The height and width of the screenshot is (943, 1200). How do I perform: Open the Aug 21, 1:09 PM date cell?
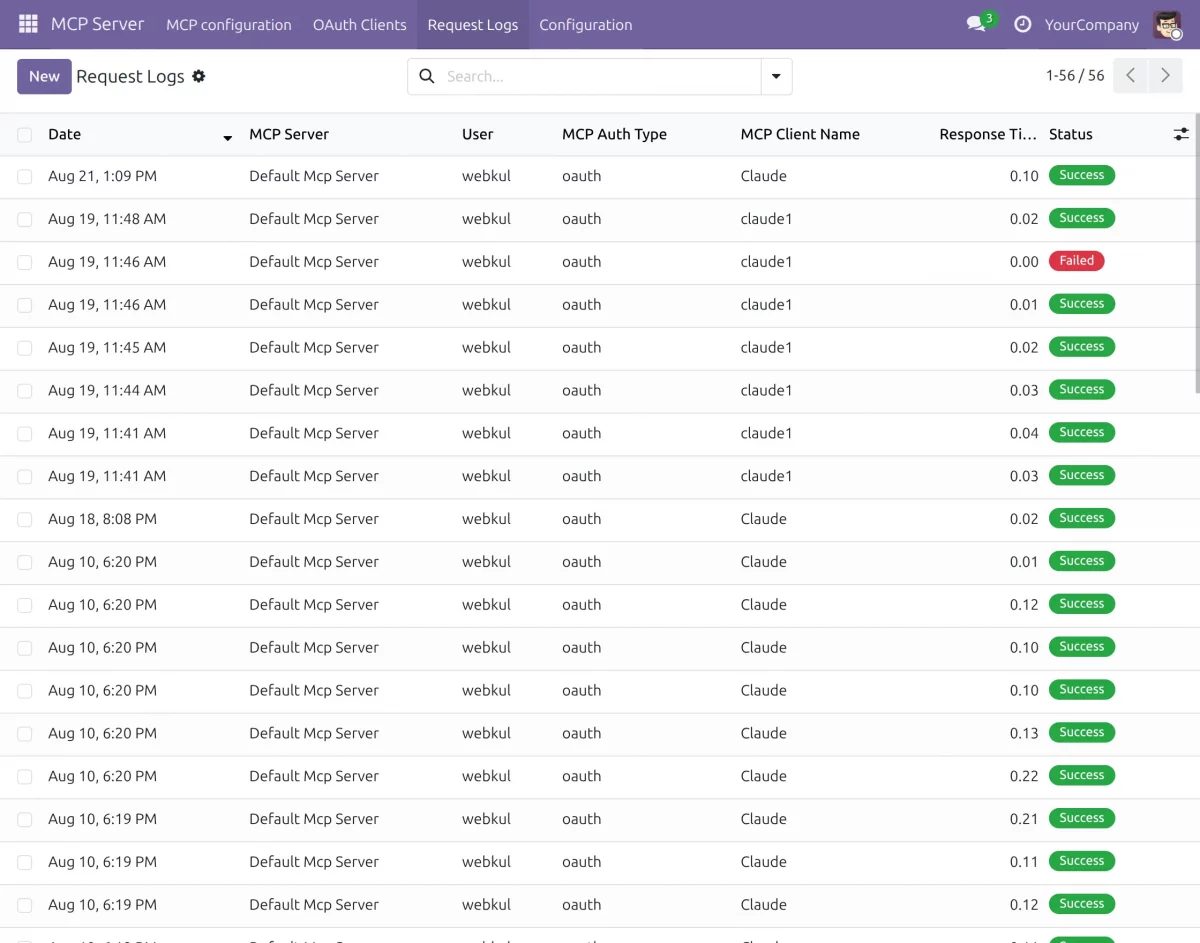click(x=102, y=176)
